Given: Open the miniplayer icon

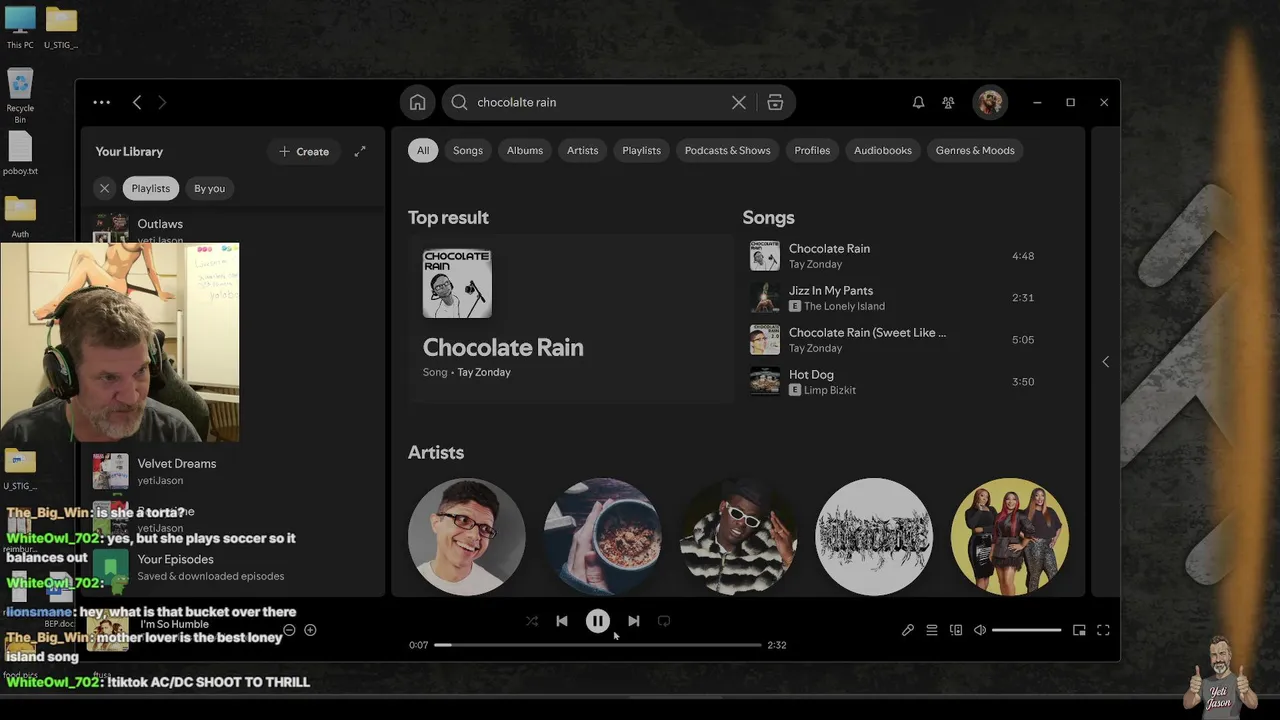Looking at the screenshot, I should tap(1079, 630).
